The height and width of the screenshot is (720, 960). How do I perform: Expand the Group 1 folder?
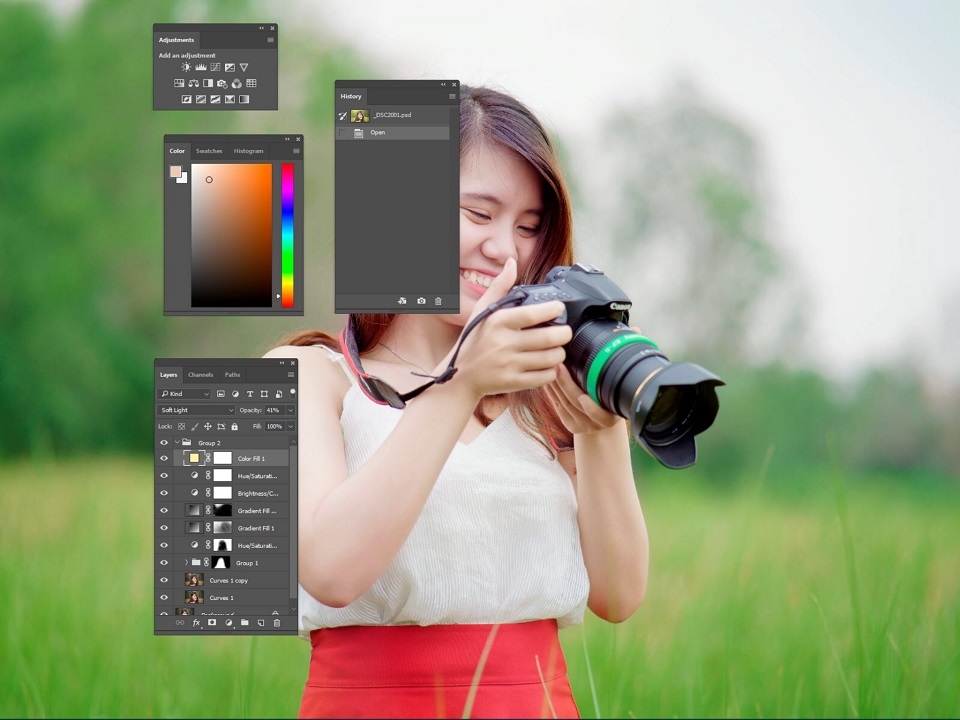[x=187, y=563]
